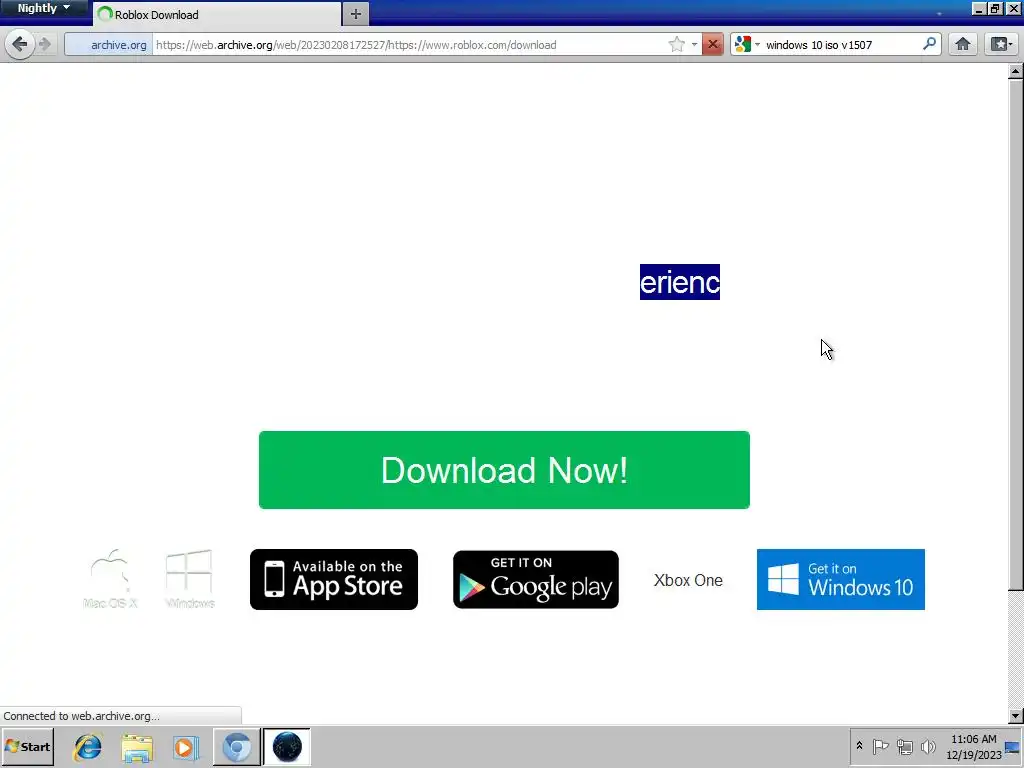This screenshot has height=768, width=1024.
Task: Go to the home page
Action: tap(963, 44)
